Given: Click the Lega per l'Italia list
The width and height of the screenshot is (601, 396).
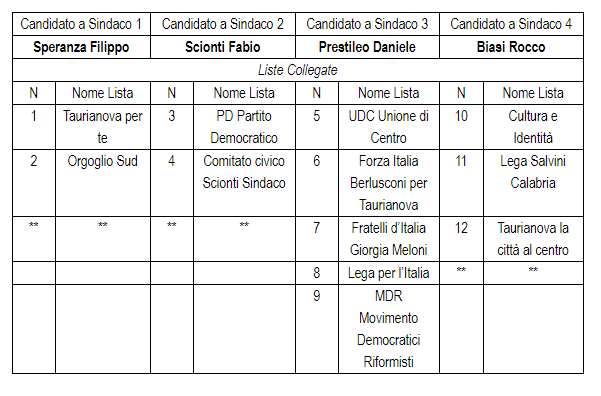Looking at the screenshot, I should 389,273.
